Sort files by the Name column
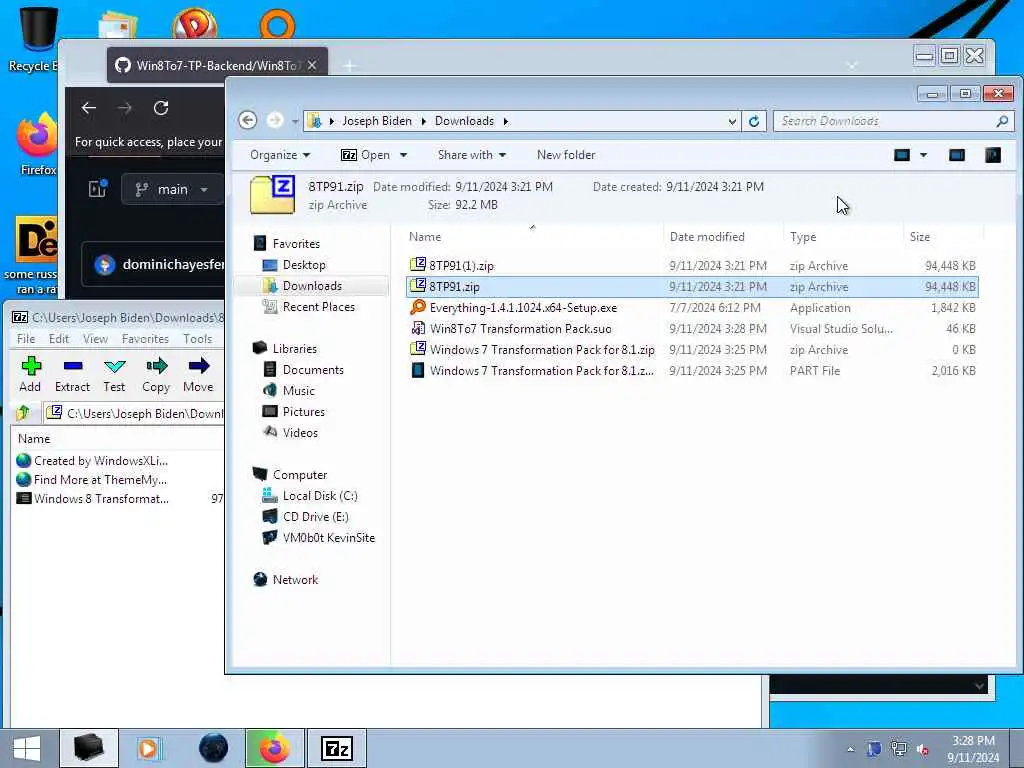This screenshot has width=1024, height=768. coord(425,236)
